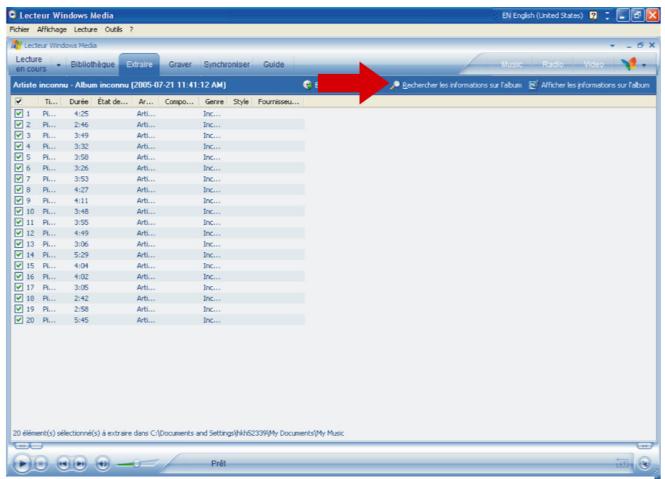Uncheck track 20 checkbox

click(18, 320)
